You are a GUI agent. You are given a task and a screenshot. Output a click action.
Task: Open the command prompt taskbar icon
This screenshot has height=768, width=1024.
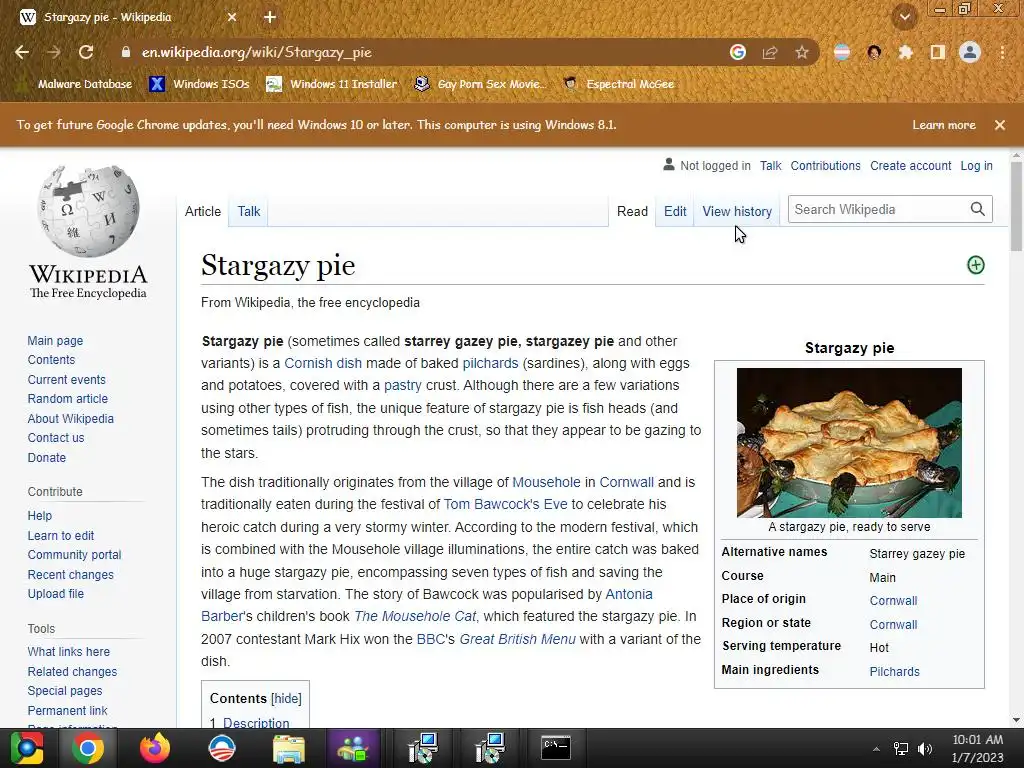pyautogui.click(x=556, y=748)
